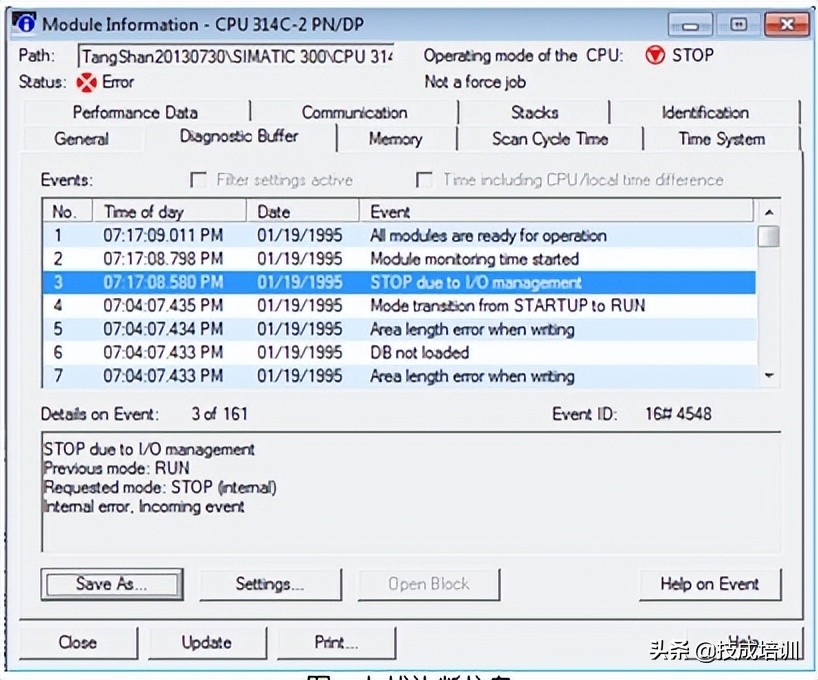Open the Time System tab
Image resolution: width=818 pixels, height=680 pixels.
coord(721,139)
